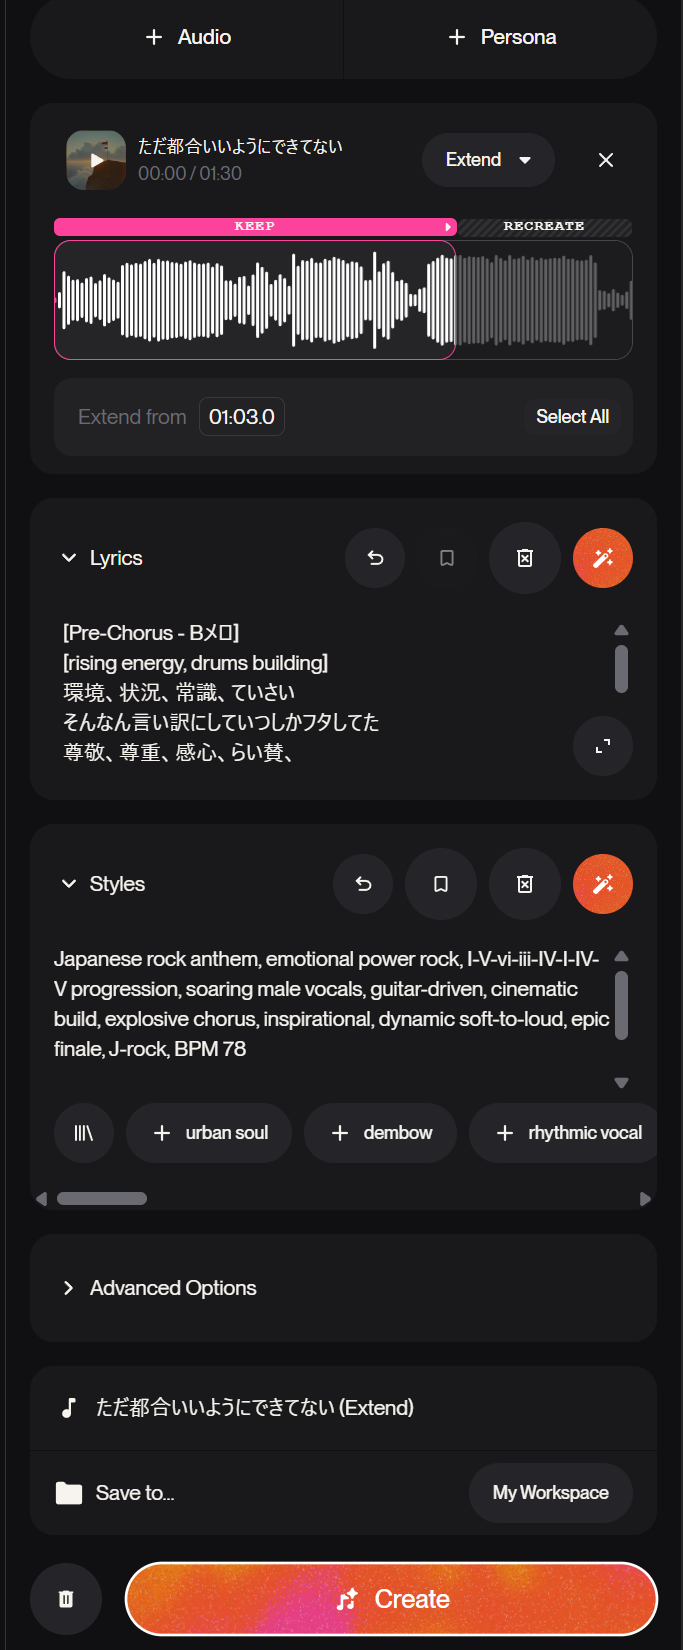
Task: Switch to the Audio tab
Action: click(x=188, y=38)
